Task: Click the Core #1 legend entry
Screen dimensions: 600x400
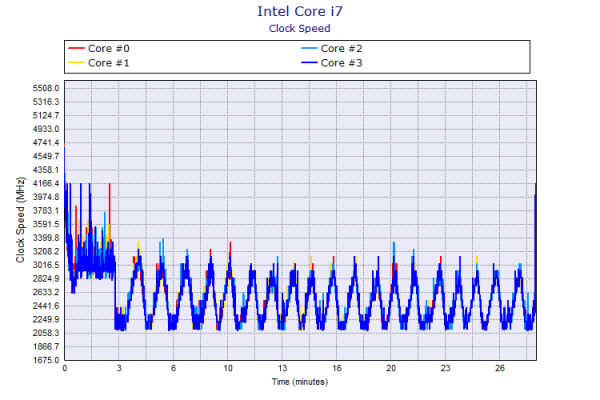Action: (99, 63)
